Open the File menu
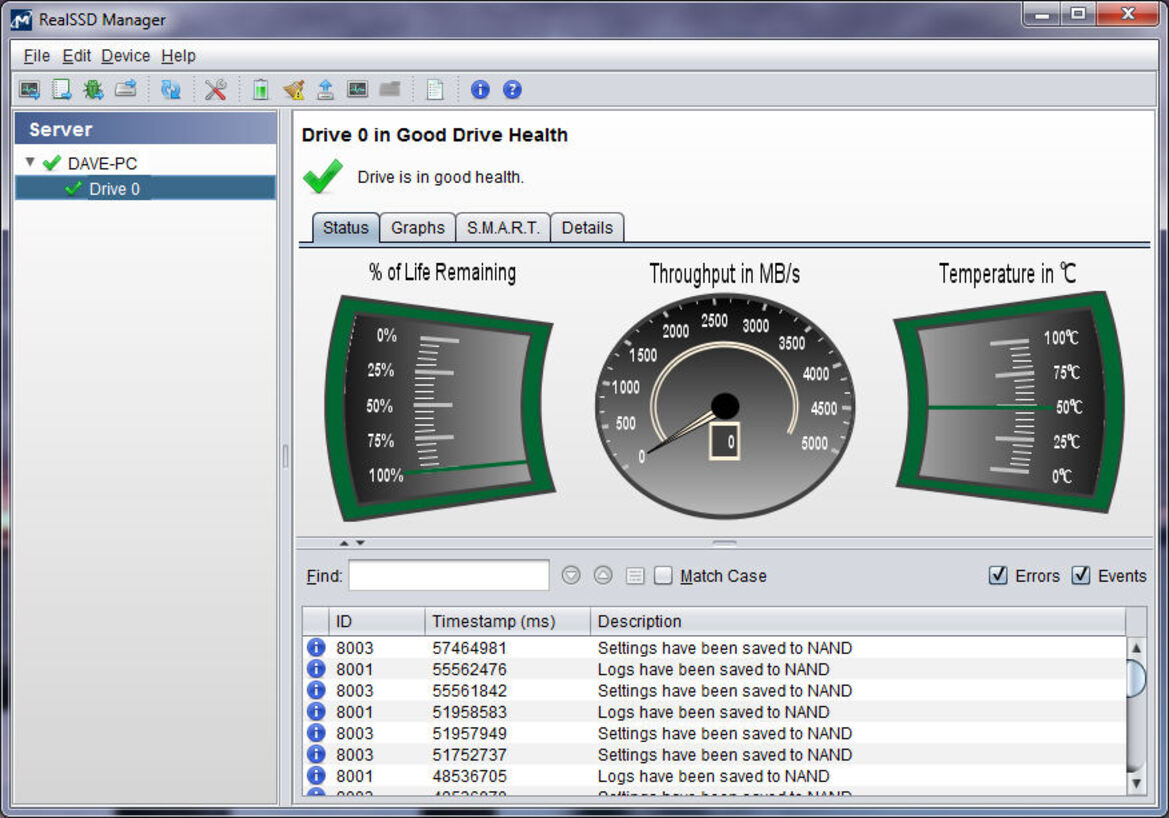 (x=37, y=56)
